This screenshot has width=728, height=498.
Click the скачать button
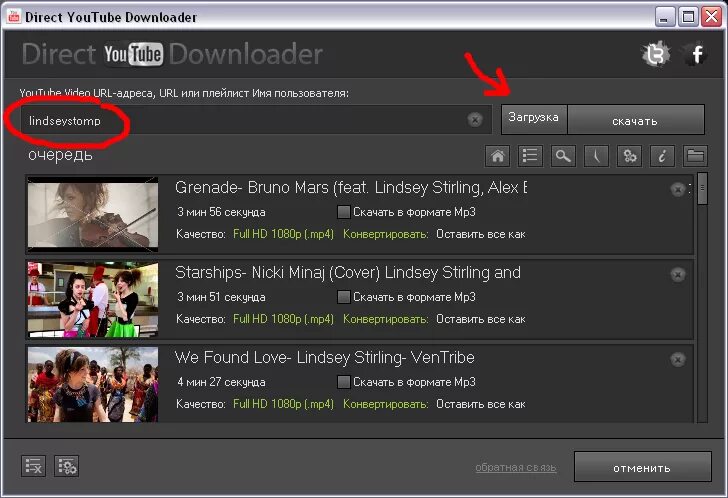(636, 121)
